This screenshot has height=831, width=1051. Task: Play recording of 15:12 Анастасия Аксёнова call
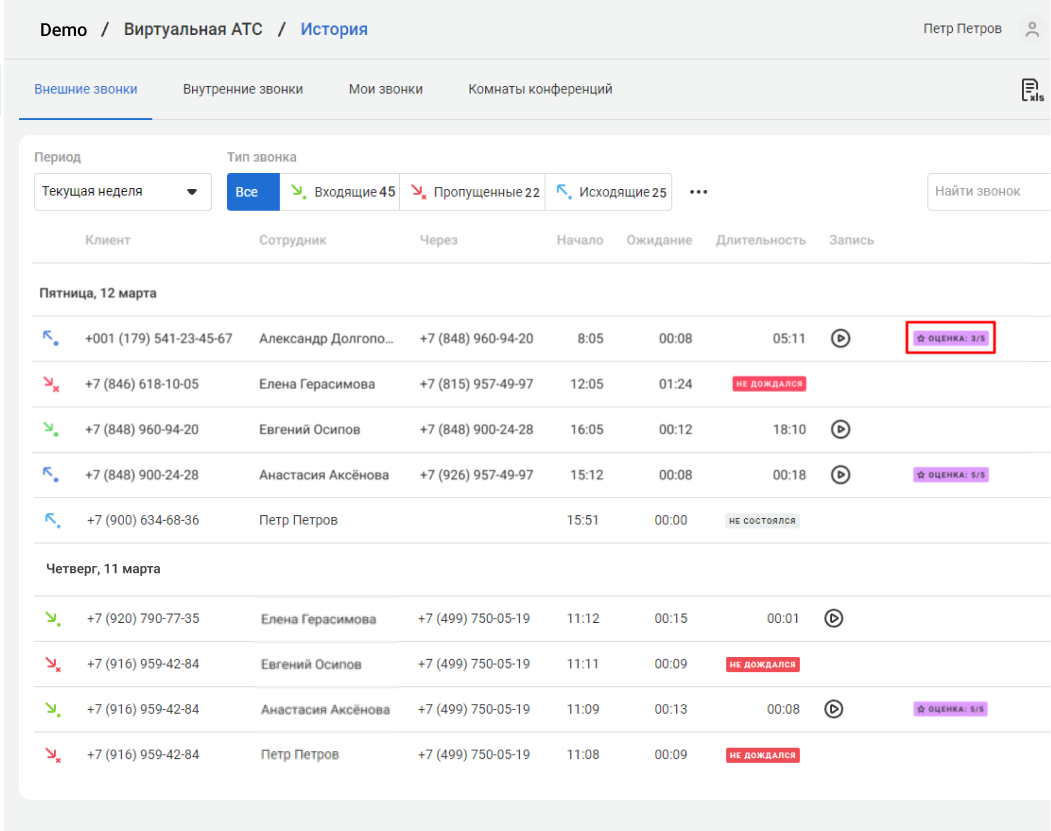[841, 475]
